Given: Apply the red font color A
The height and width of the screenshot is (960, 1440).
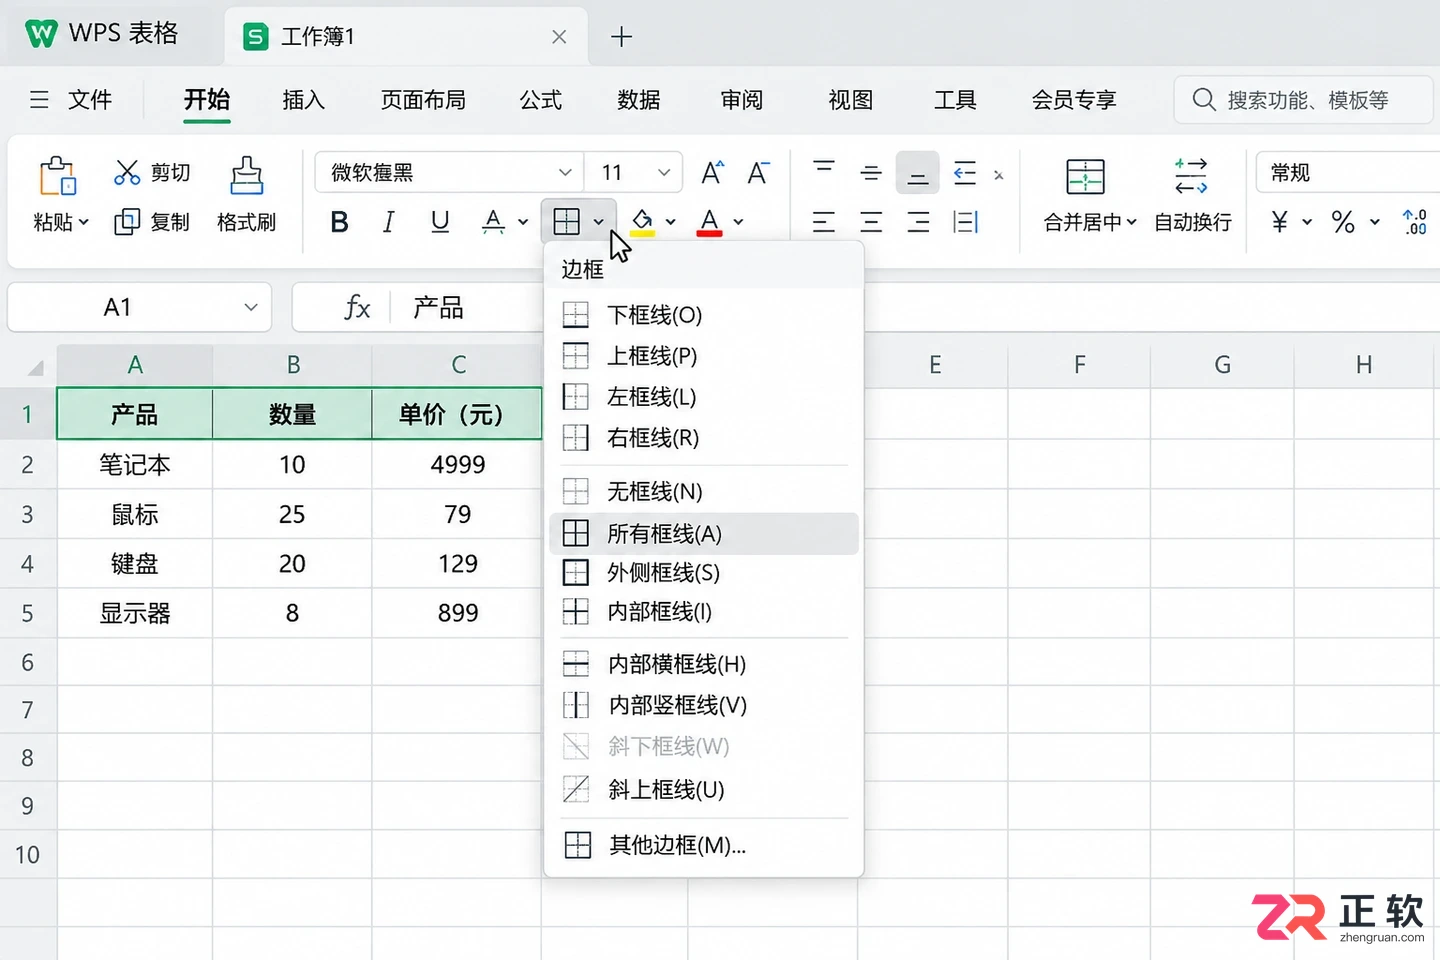Looking at the screenshot, I should click(710, 222).
